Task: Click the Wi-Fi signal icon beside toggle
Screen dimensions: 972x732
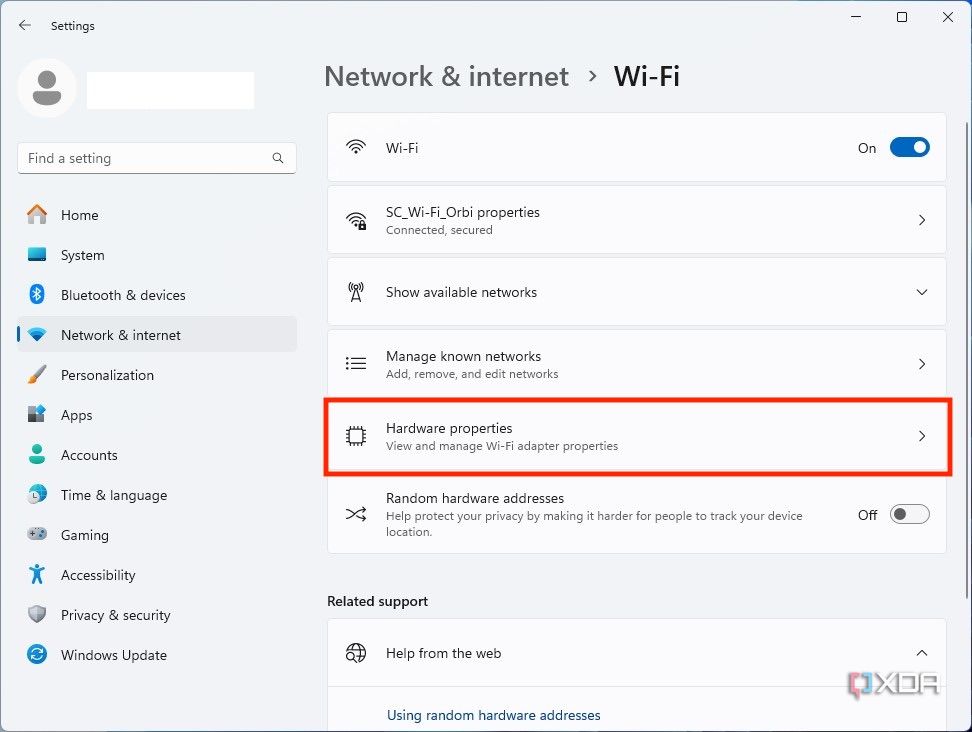Action: pos(356,148)
